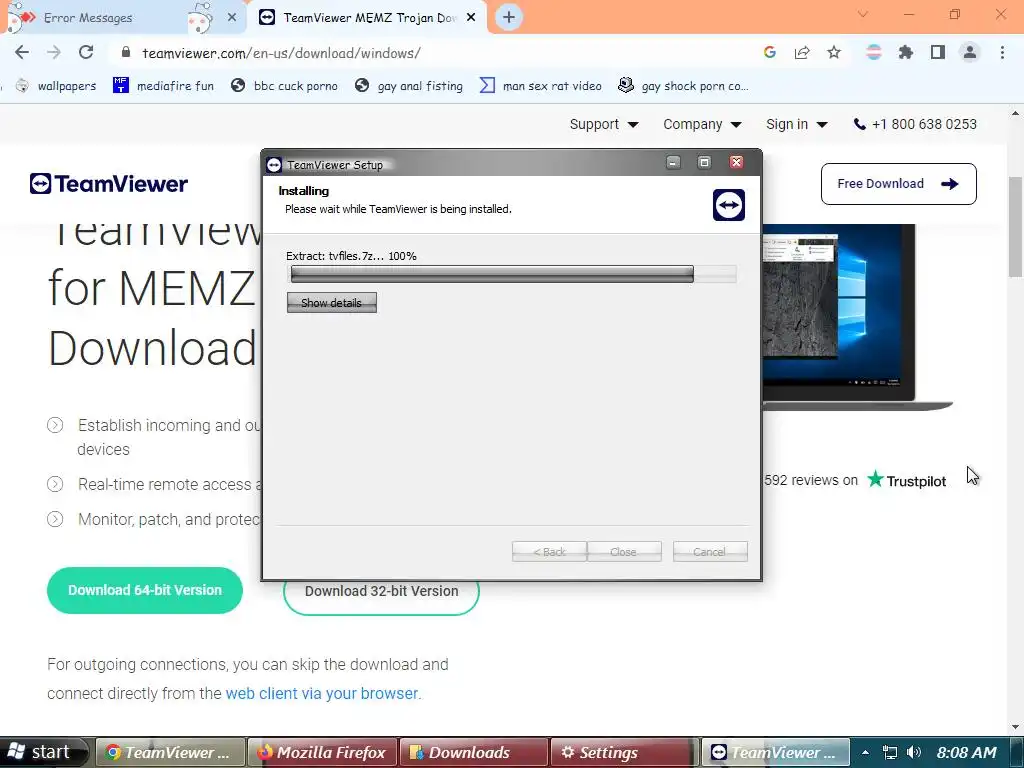
Task: Open the Chrome three-dot menu
Action: (x=1002, y=53)
